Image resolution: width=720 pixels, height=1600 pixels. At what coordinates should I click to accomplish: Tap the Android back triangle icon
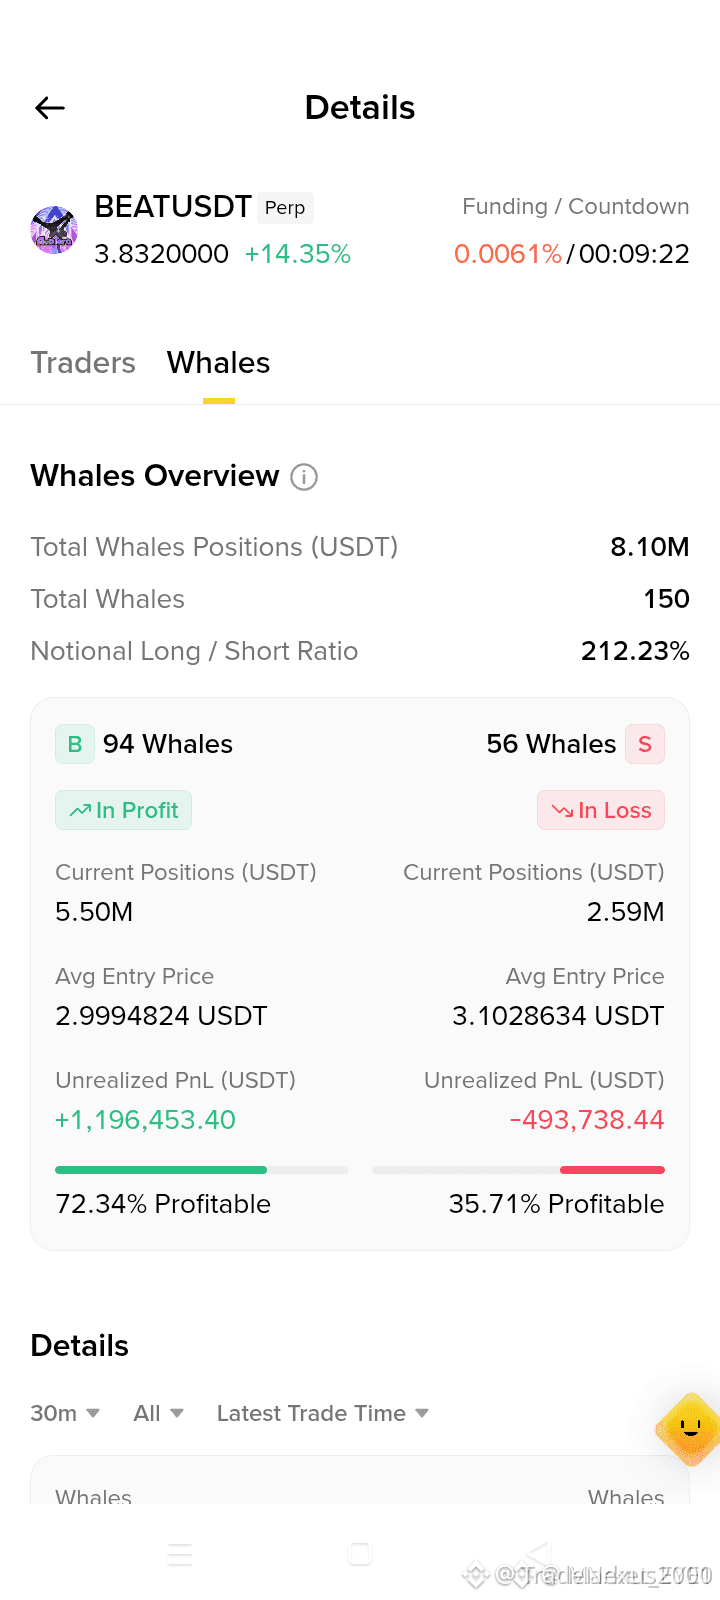pyautogui.click(x=538, y=1553)
